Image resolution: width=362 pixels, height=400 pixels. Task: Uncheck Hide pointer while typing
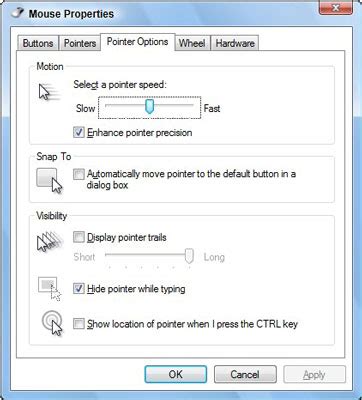[x=79, y=288]
